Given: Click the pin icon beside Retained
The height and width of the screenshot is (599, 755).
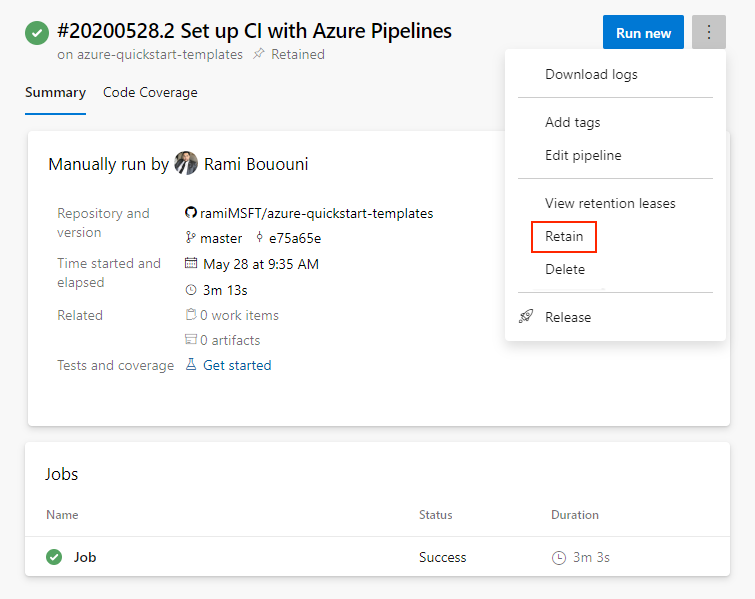Looking at the screenshot, I should click(259, 55).
